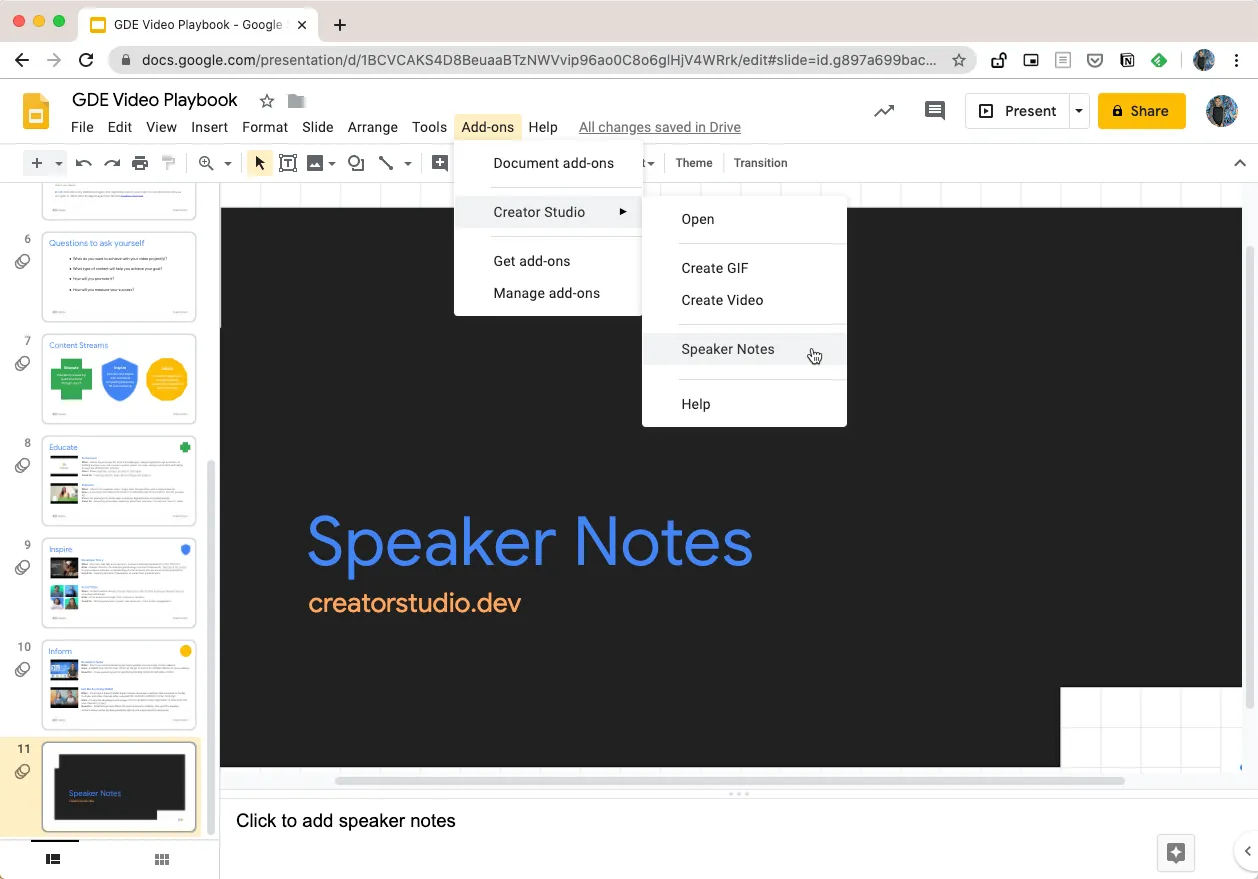Select the Shape tool
The width and height of the screenshot is (1258, 879).
point(355,162)
